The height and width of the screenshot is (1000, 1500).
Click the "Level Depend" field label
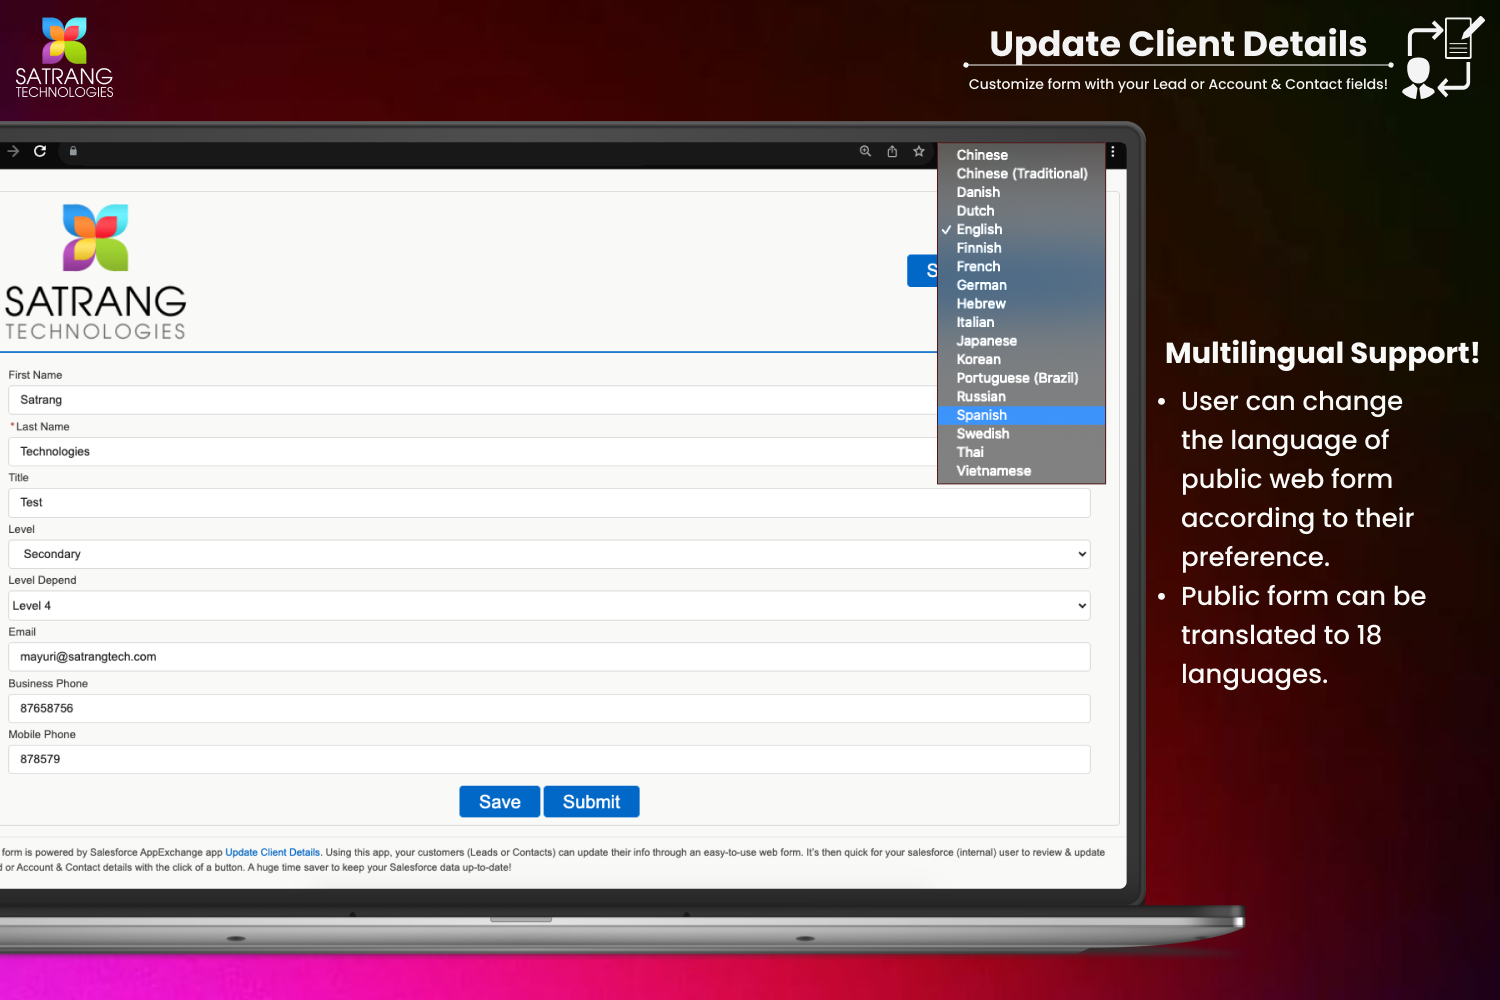(42, 580)
